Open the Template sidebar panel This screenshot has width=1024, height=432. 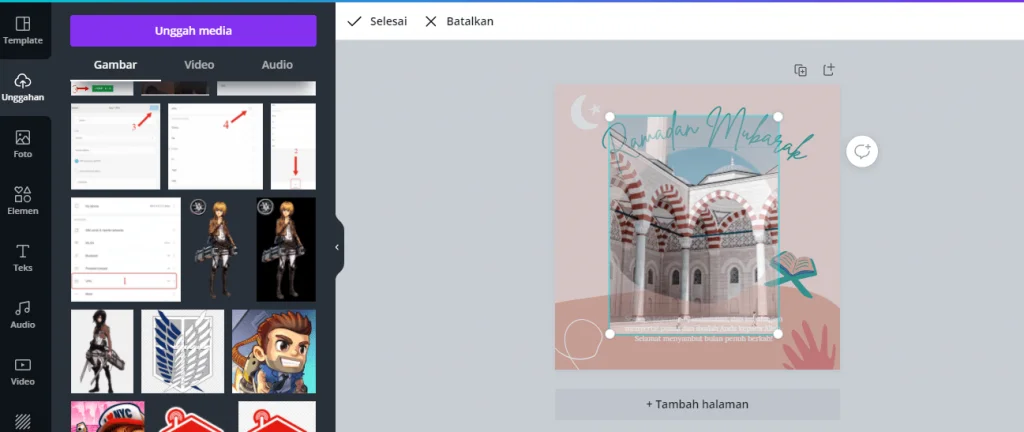click(x=22, y=30)
